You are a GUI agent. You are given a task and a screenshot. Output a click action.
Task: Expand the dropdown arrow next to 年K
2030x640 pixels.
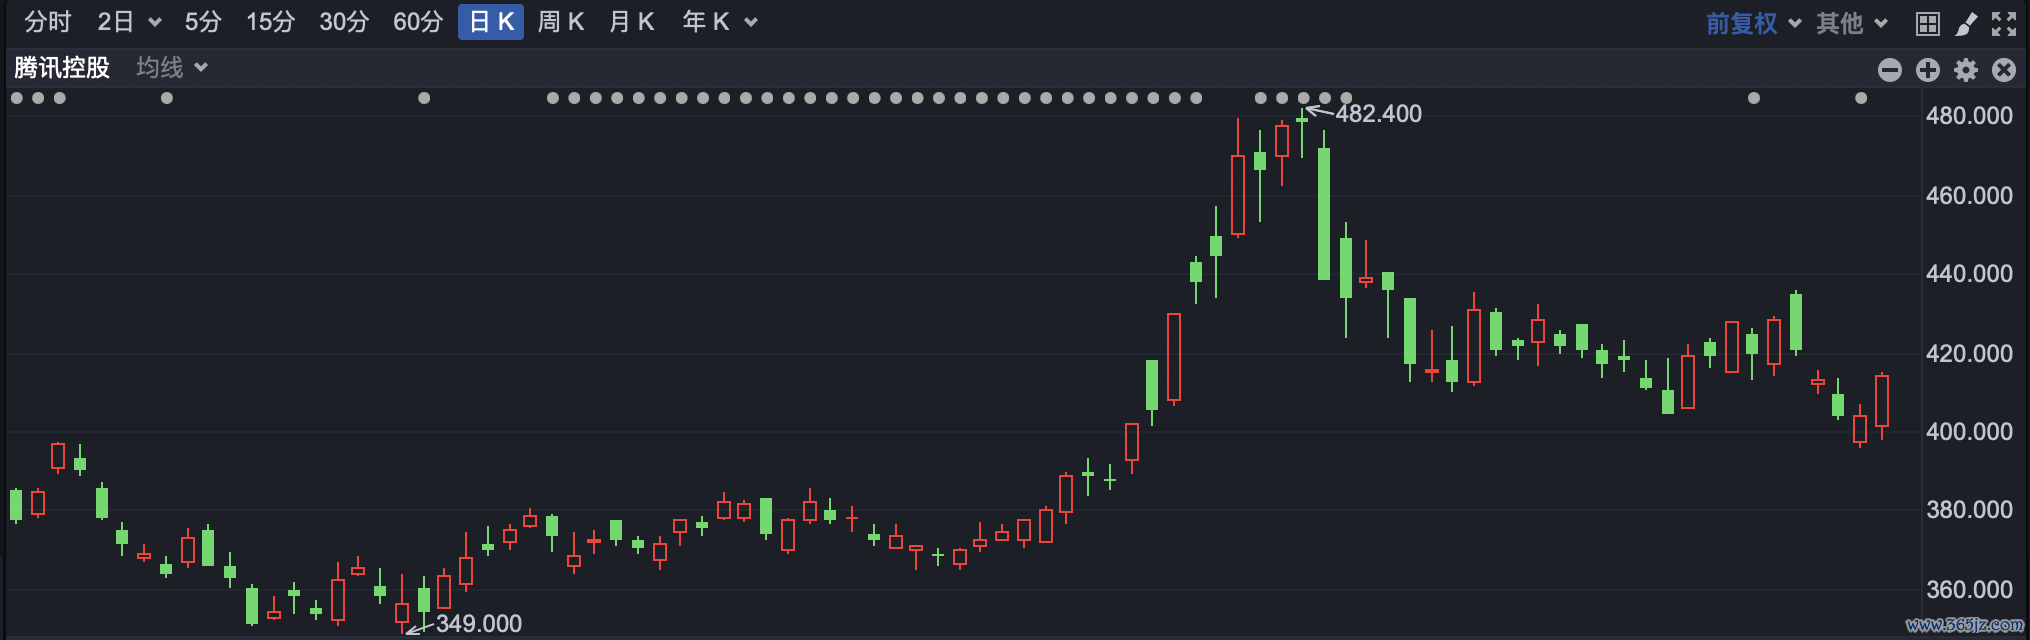751,23
